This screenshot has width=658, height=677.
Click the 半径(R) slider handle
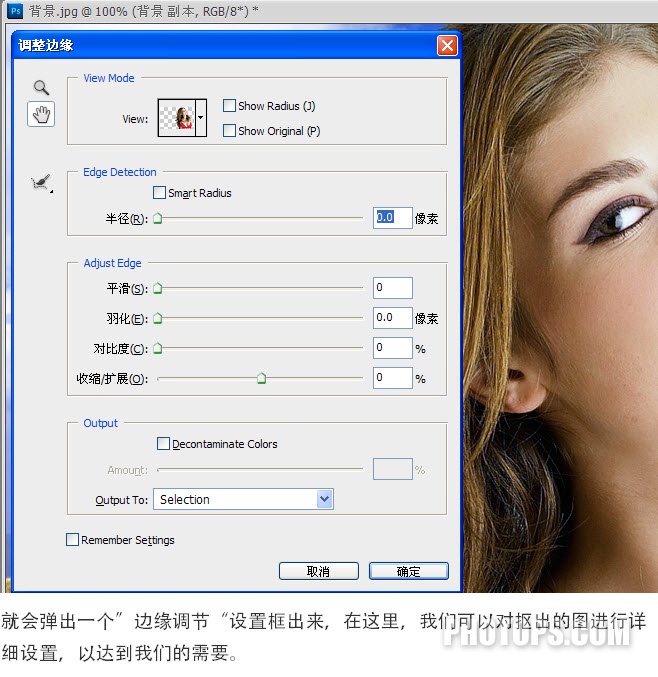coord(158,218)
